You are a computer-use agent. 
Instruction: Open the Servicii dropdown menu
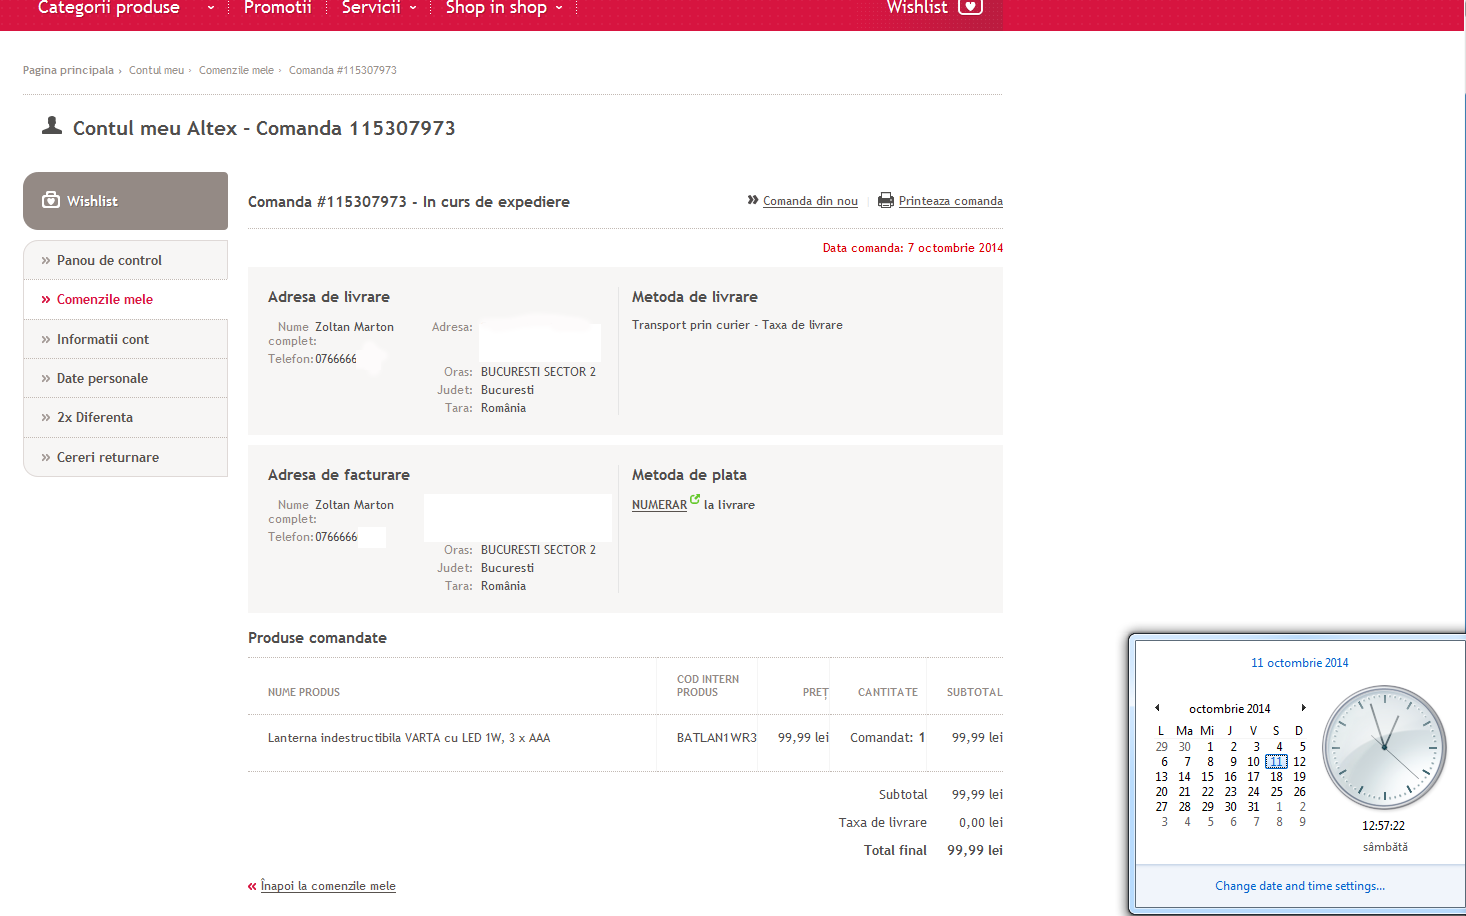point(378,8)
